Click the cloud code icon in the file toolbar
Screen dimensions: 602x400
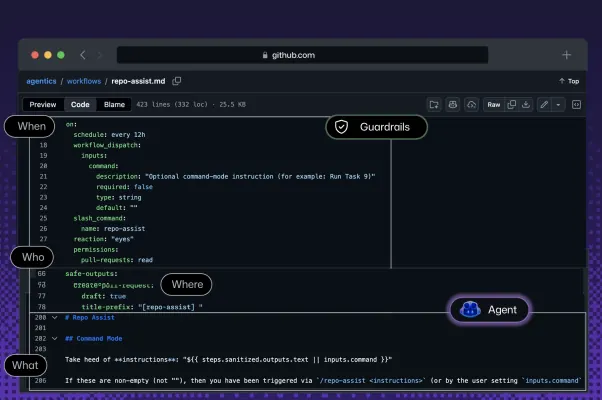coord(471,104)
